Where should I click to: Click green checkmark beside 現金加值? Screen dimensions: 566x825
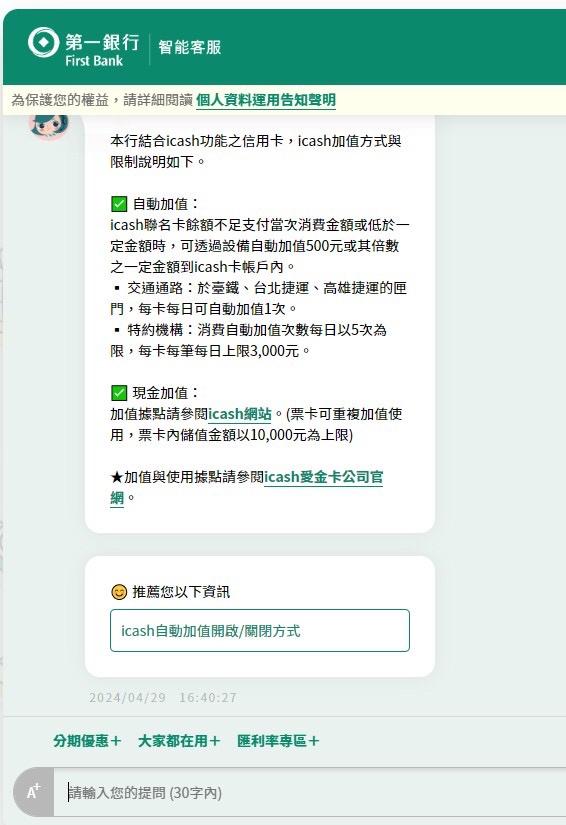tap(119, 393)
